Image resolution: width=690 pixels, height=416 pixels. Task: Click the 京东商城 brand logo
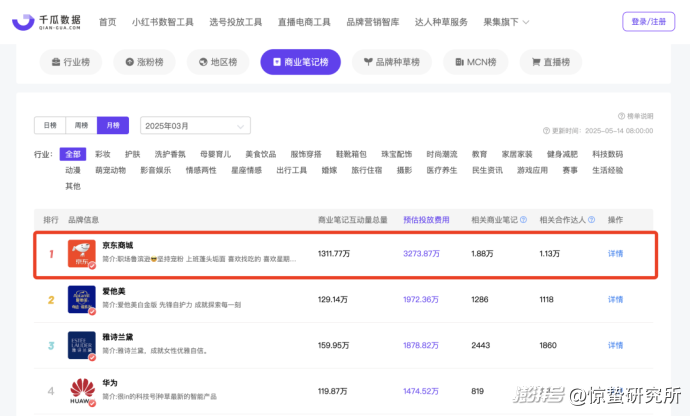point(81,254)
